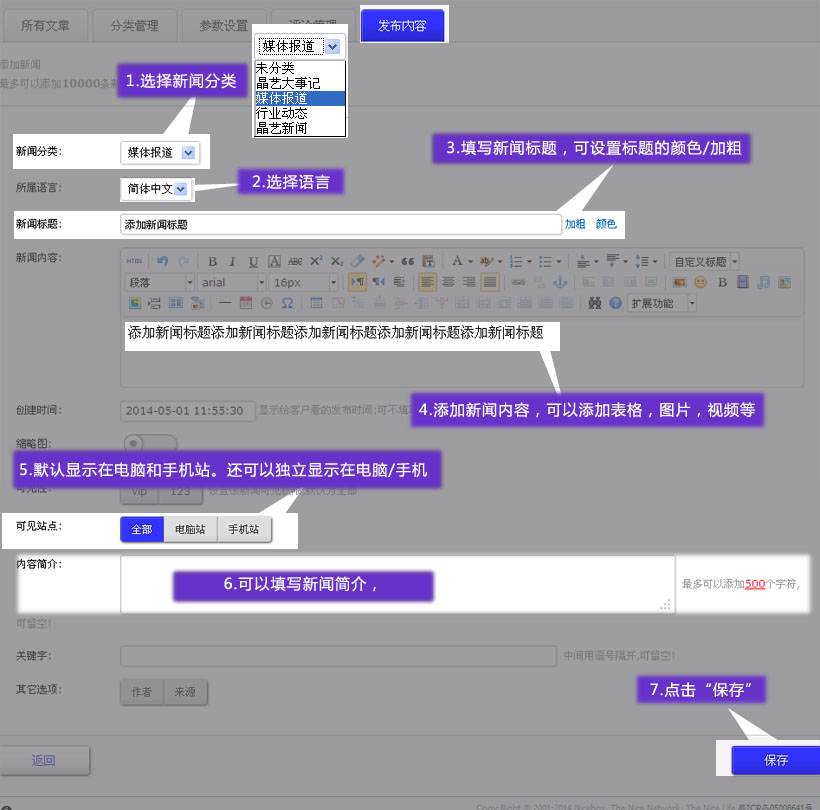
Task: Click the 保存 save button
Action: (776, 760)
